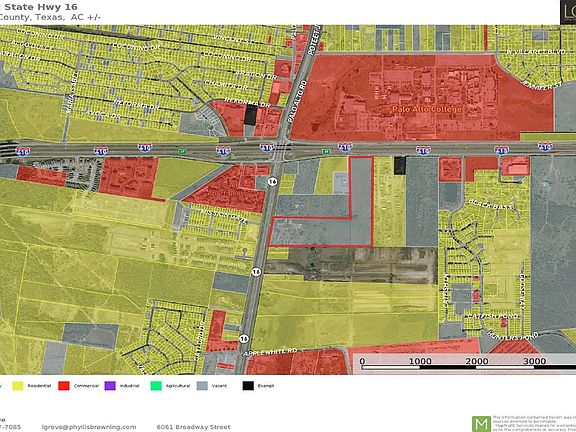Click the Highway 16 shield beside Applewhite Rd
This screenshot has width=576, height=432.
244,338
